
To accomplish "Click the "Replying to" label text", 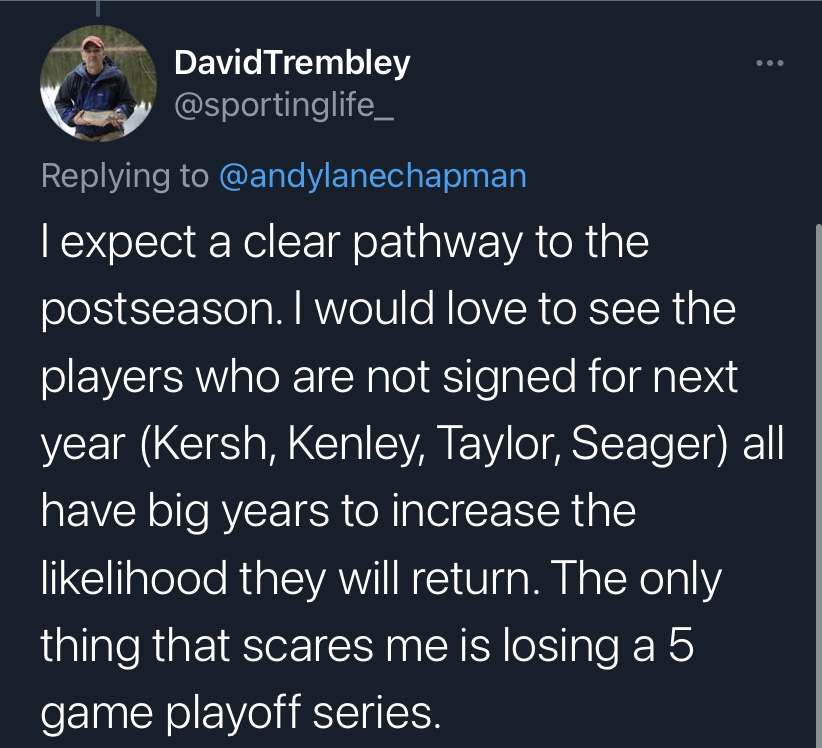I will pyautogui.click(x=124, y=175).
